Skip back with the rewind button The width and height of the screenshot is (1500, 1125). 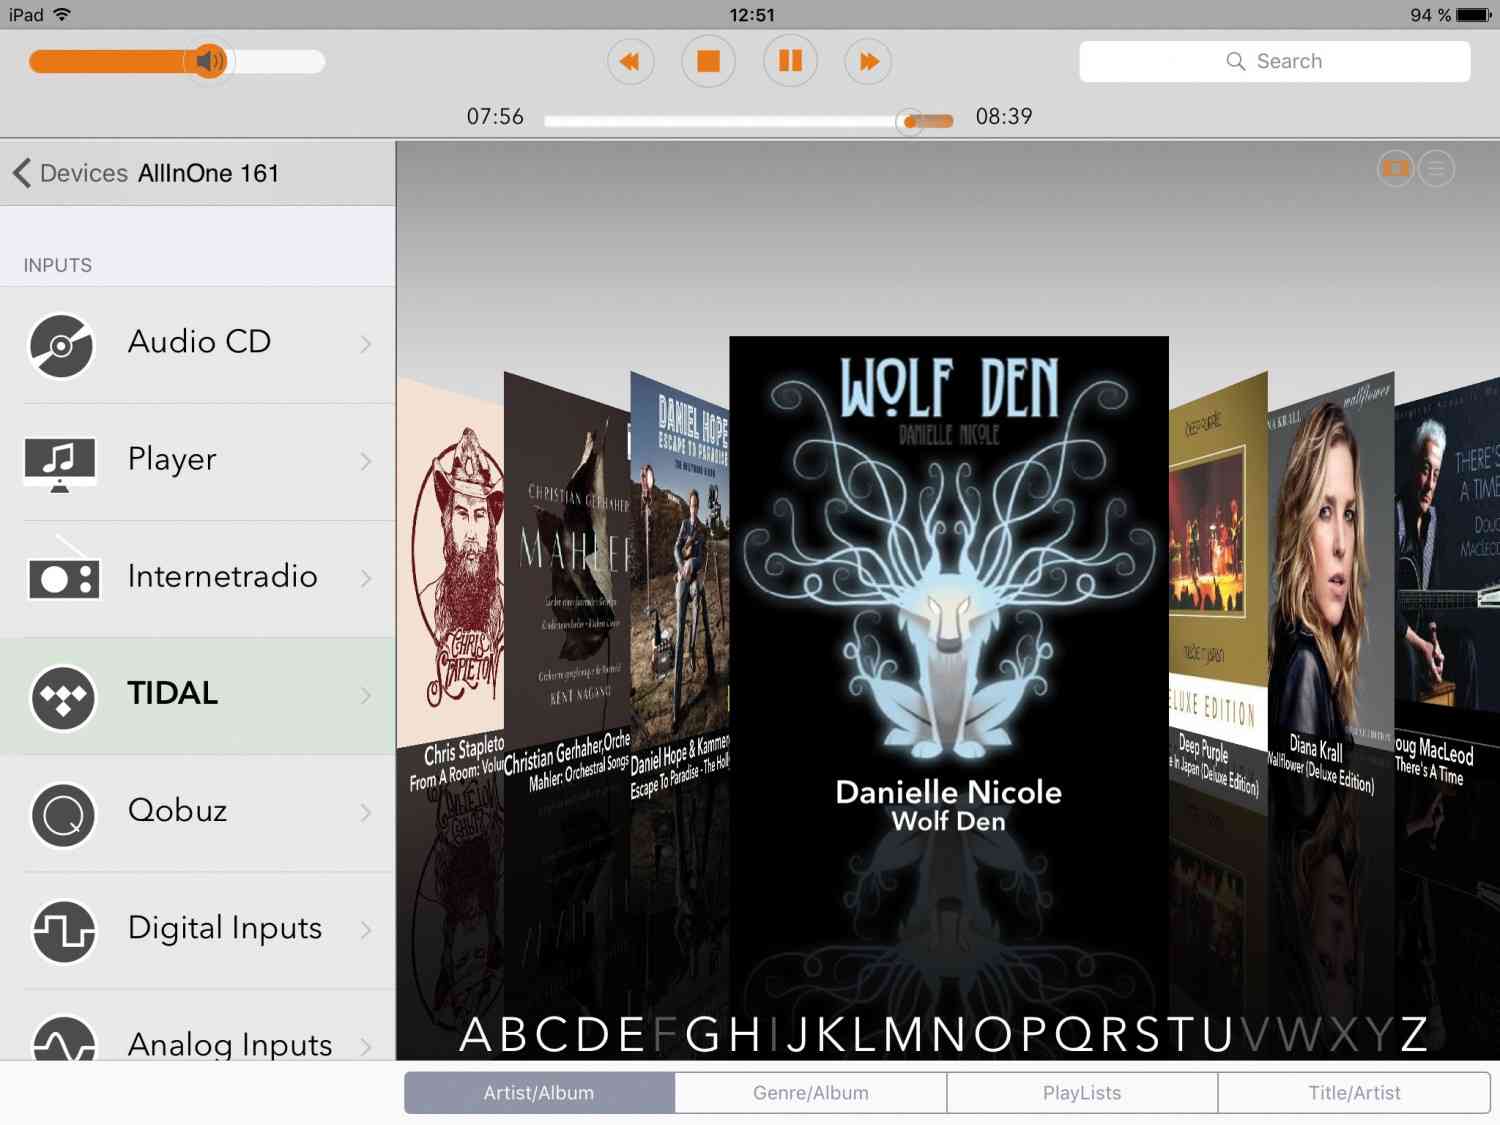(x=631, y=62)
